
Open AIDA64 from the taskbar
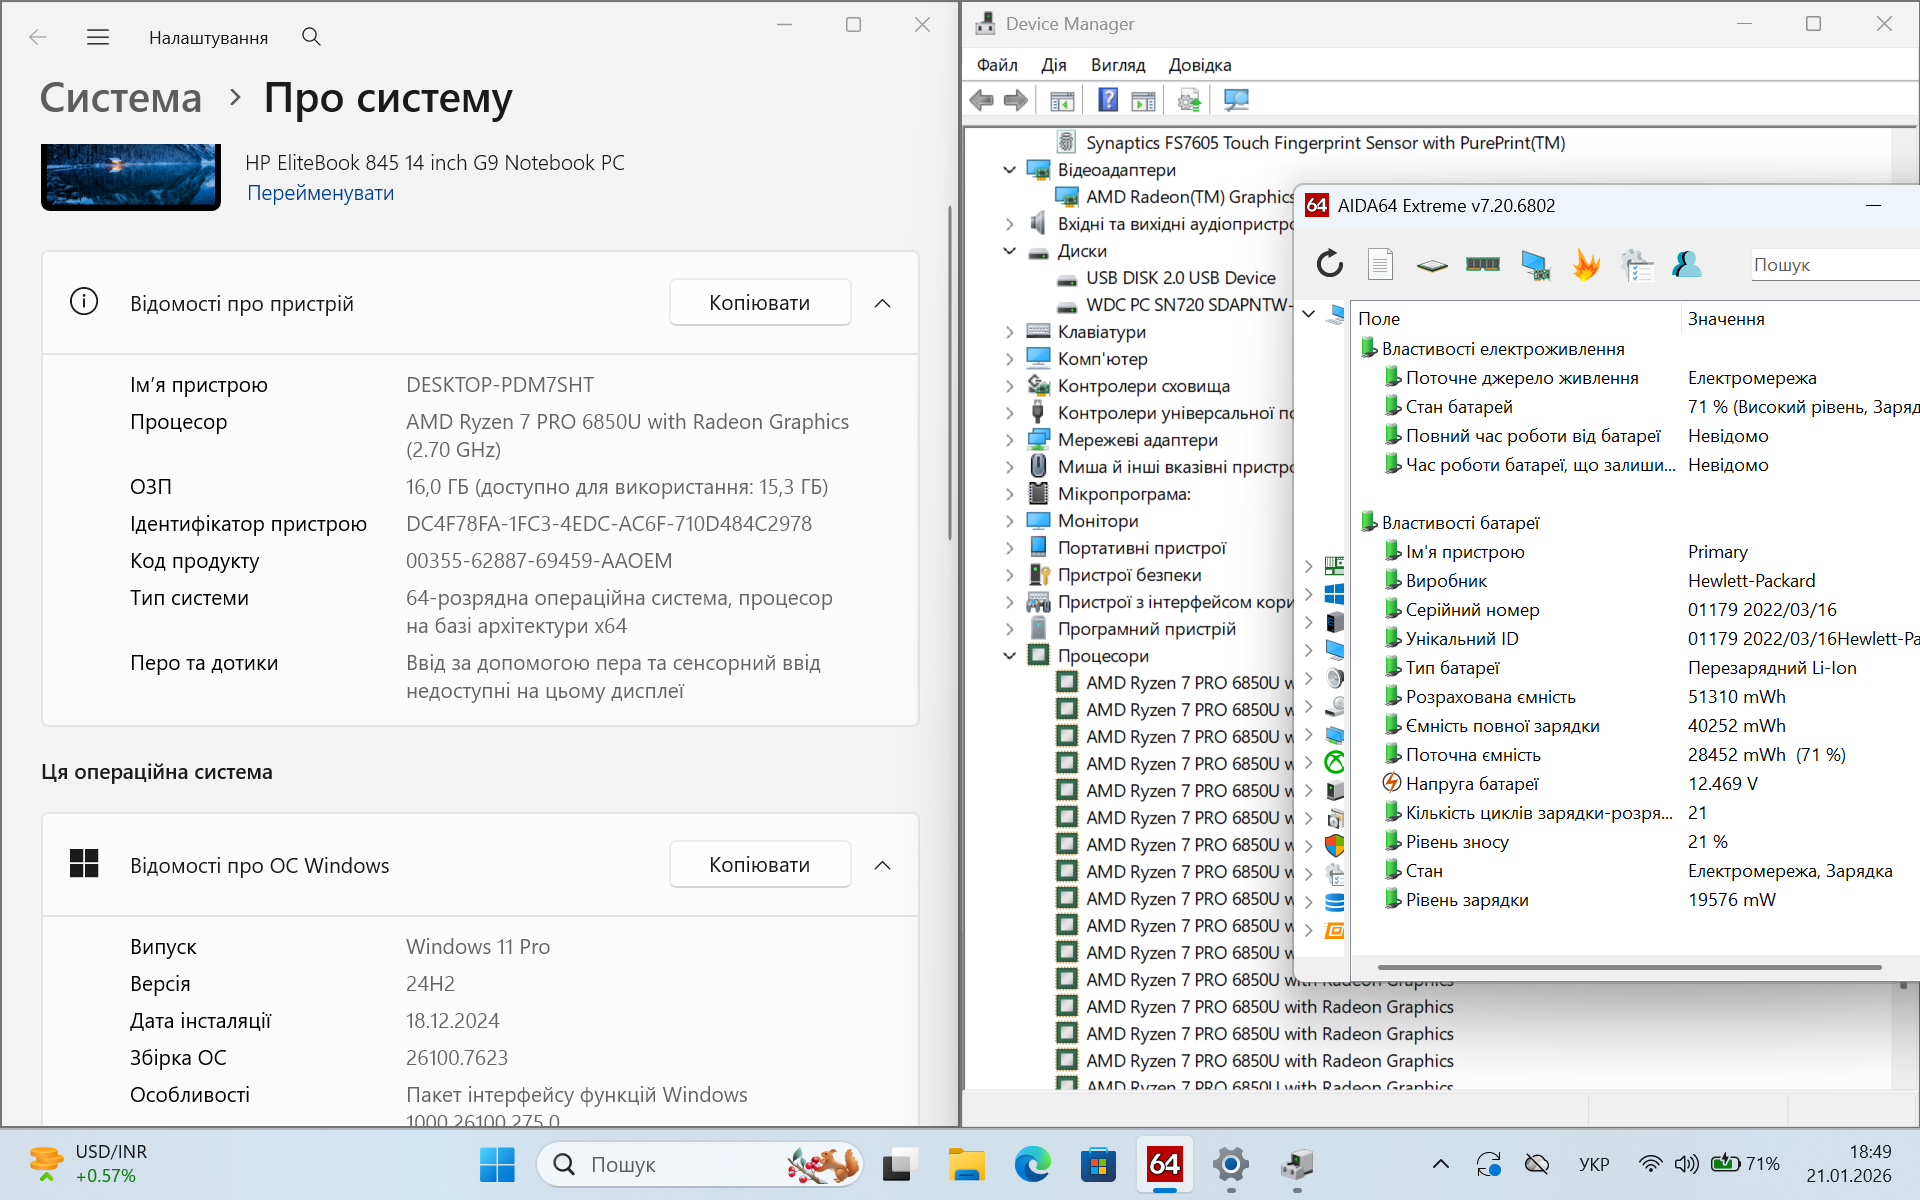point(1164,1164)
